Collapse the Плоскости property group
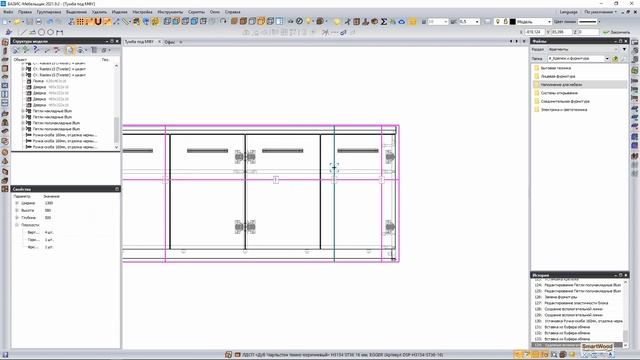640x360 pixels. click(17, 225)
